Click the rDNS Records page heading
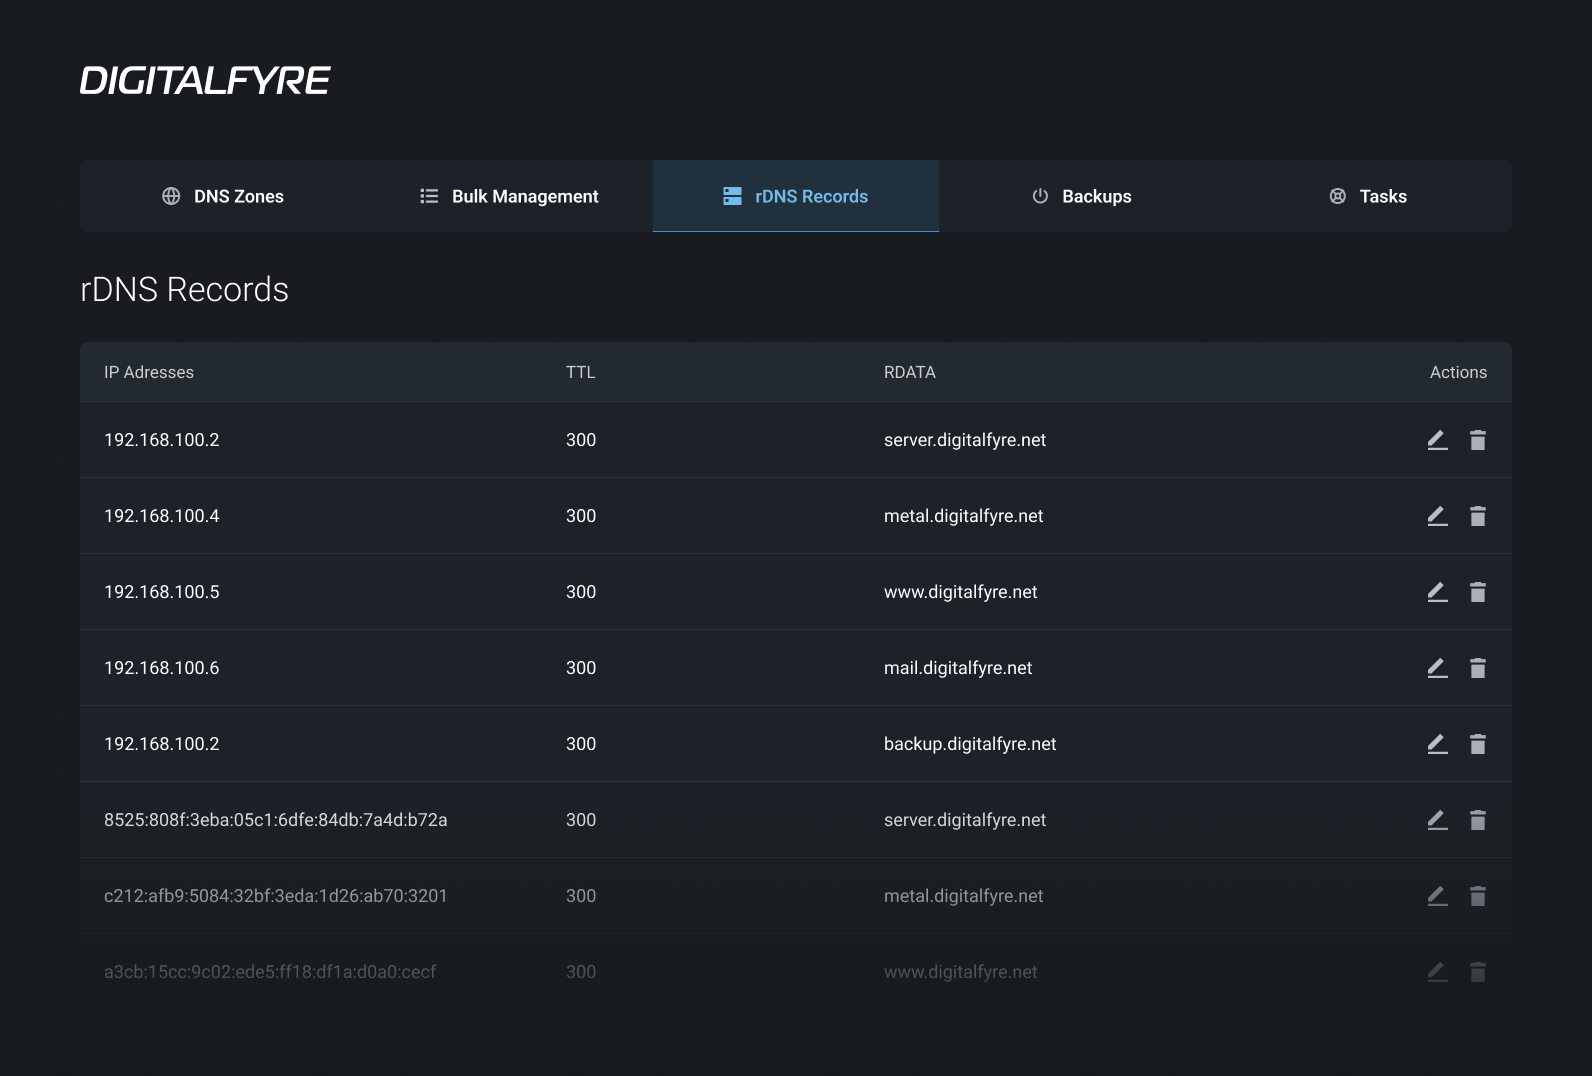The image size is (1592, 1076). pos(184,289)
